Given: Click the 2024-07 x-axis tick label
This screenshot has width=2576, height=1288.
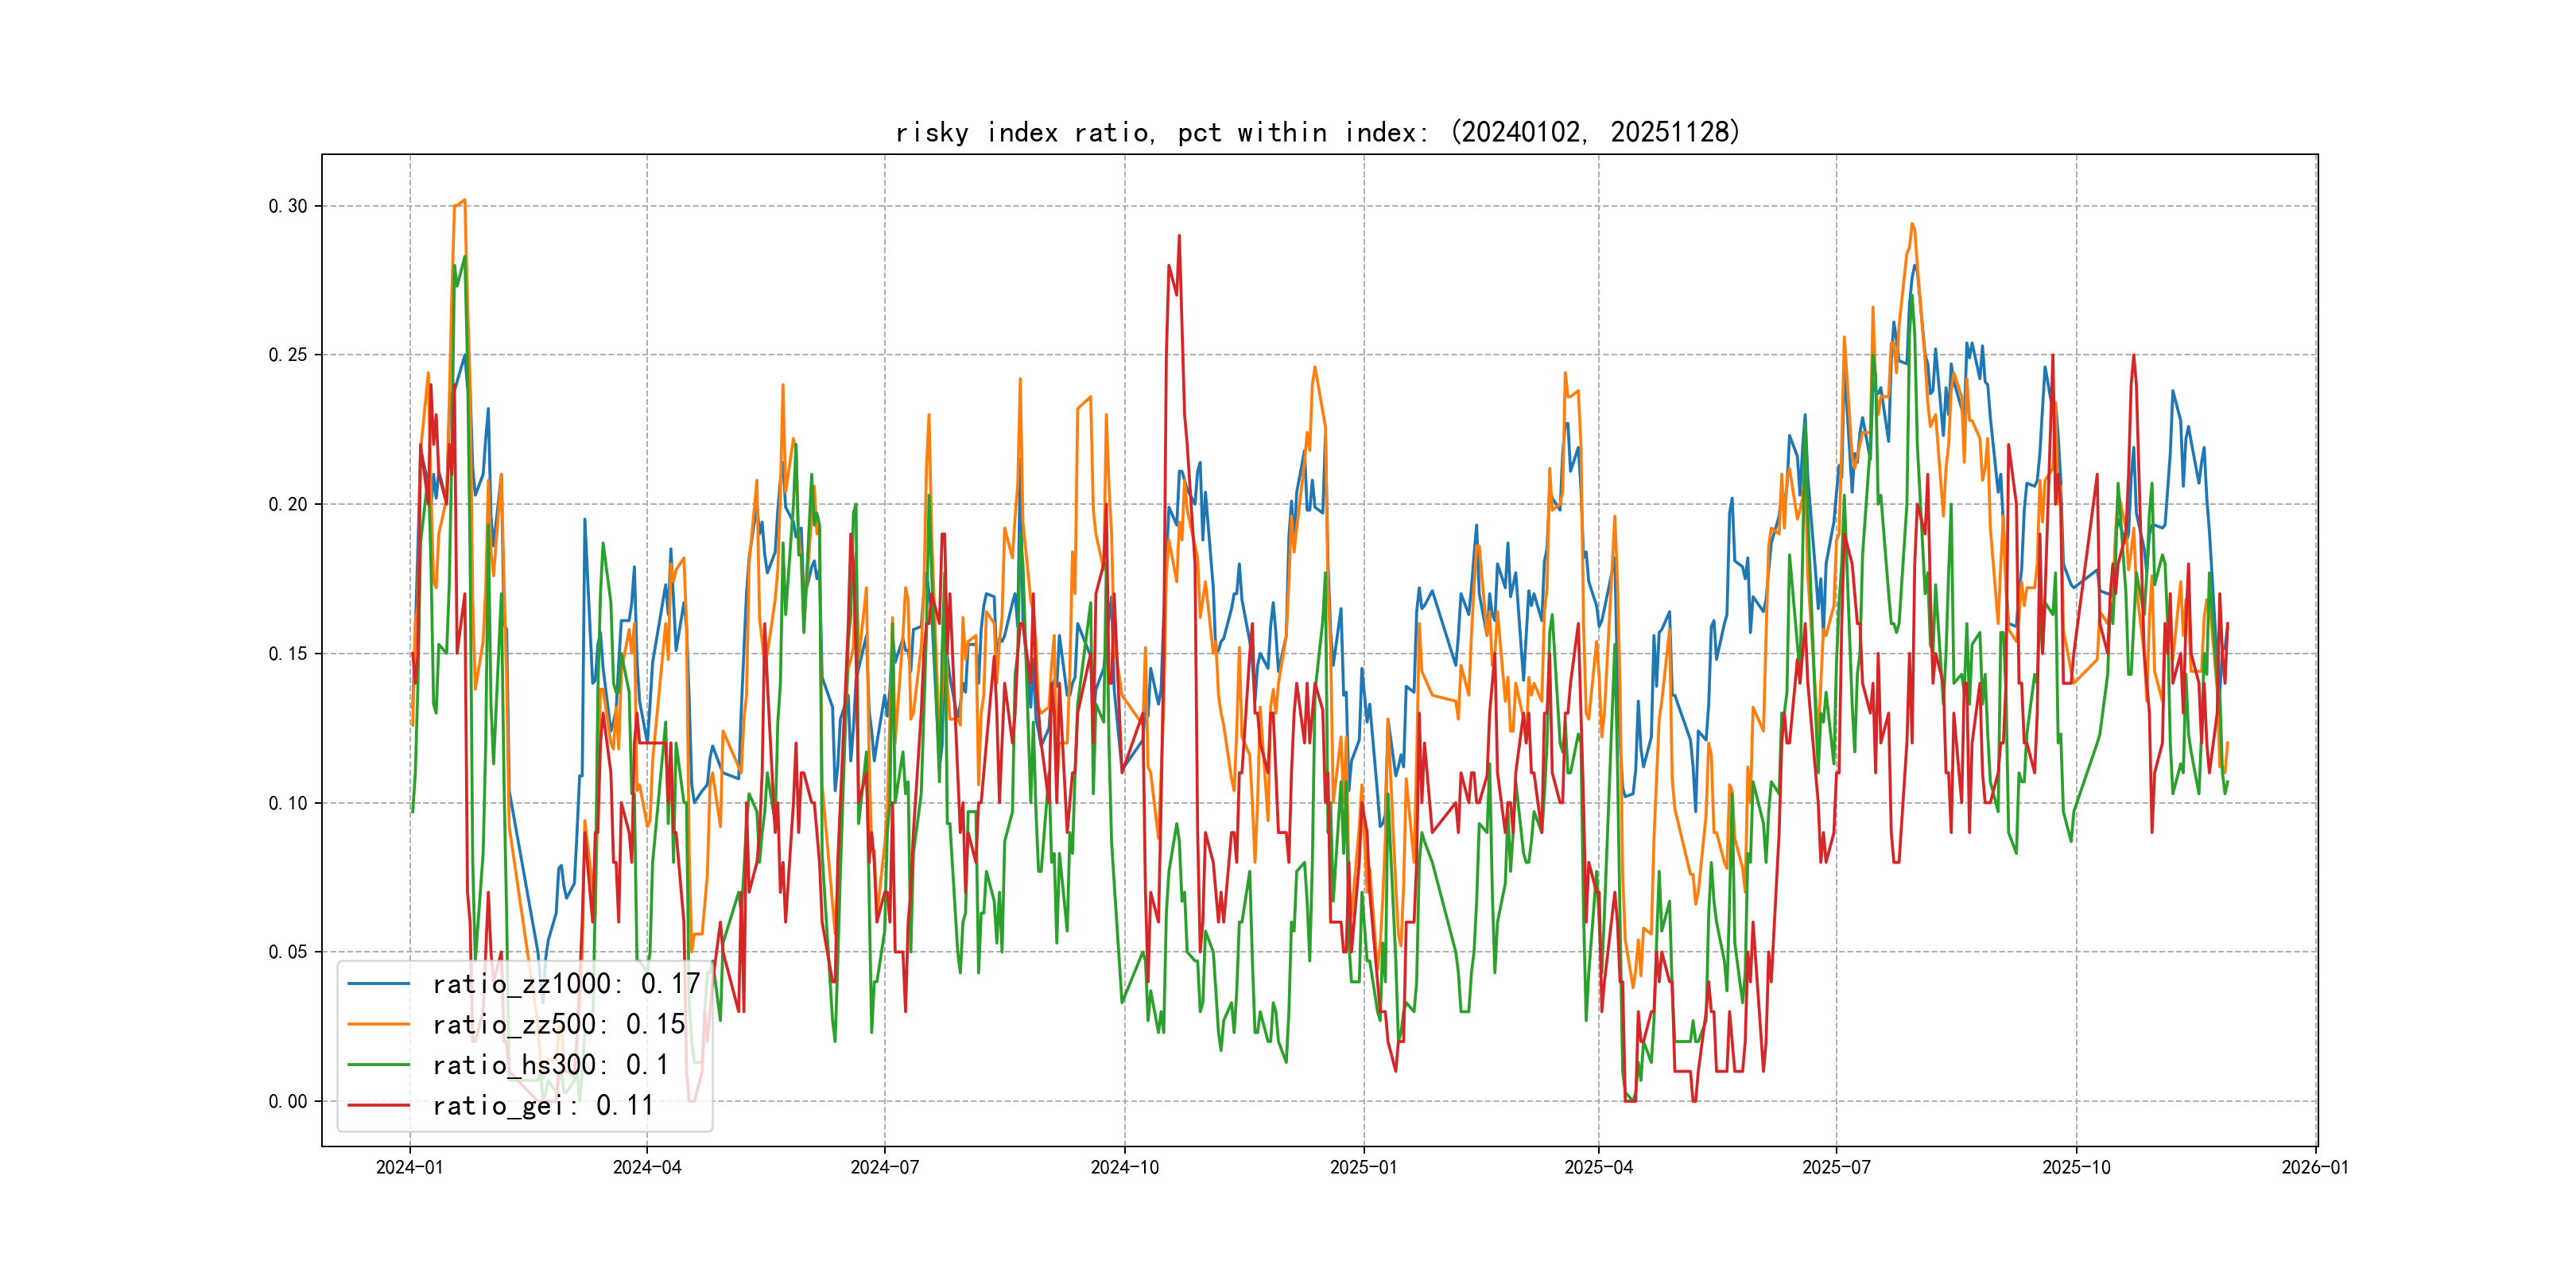Looking at the screenshot, I should pyautogui.click(x=884, y=1167).
